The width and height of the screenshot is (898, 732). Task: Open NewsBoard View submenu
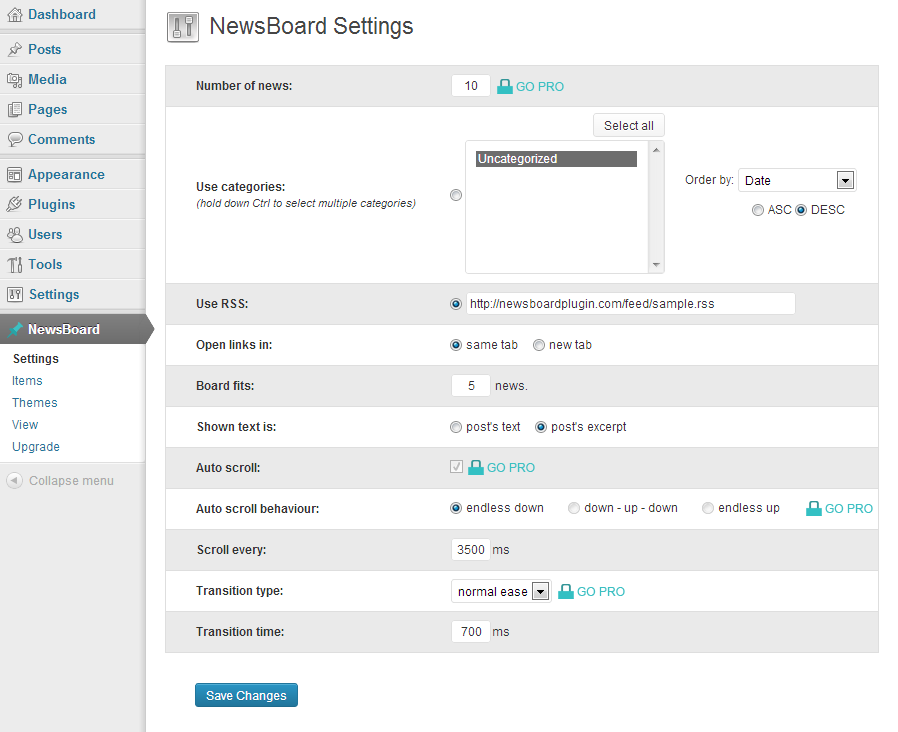pyautogui.click(x=25, y=424)
